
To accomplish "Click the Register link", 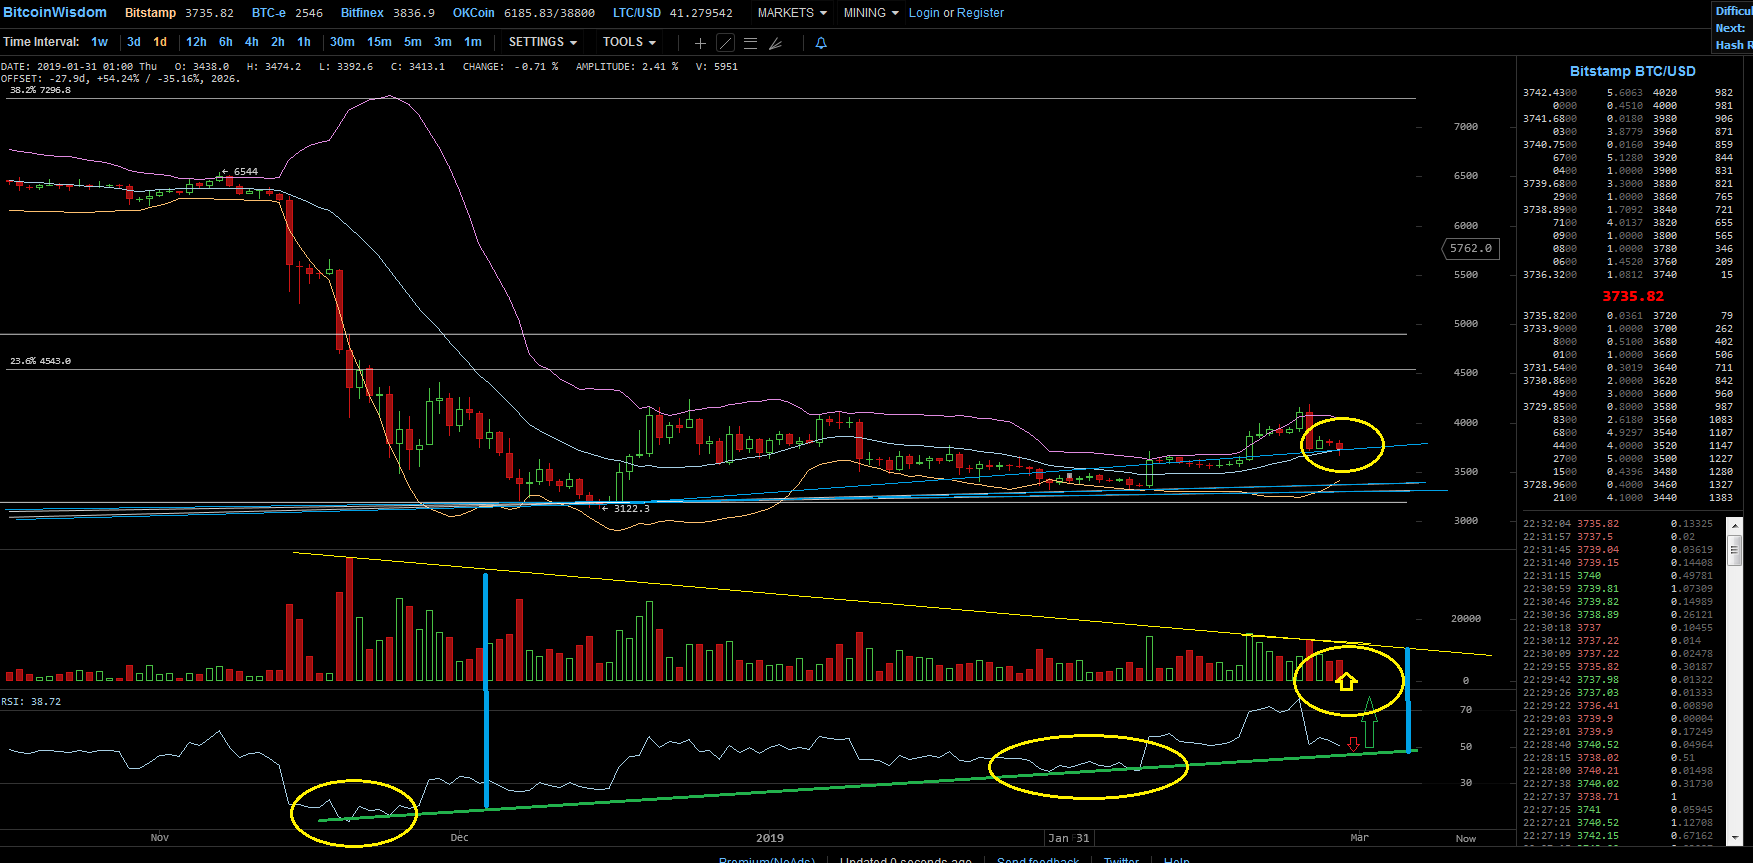I will pyautogui.click(x=980, y=13).
